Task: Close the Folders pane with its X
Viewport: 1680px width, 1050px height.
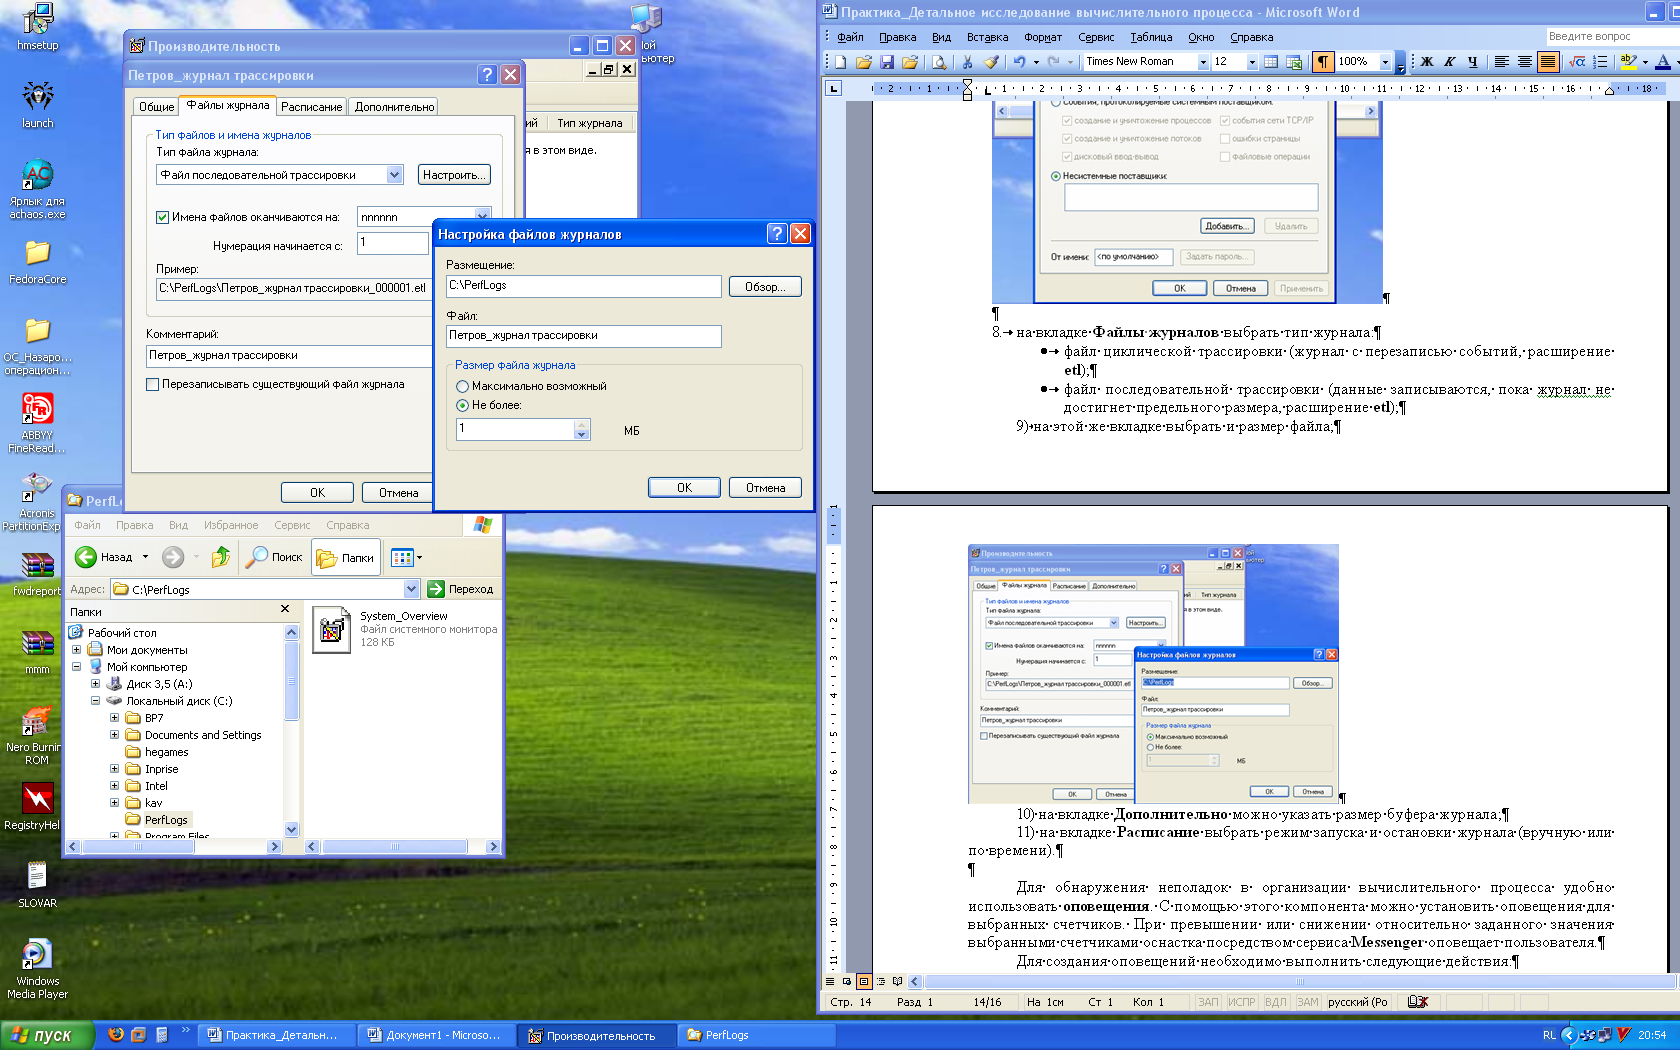Action: click(285, 609)
